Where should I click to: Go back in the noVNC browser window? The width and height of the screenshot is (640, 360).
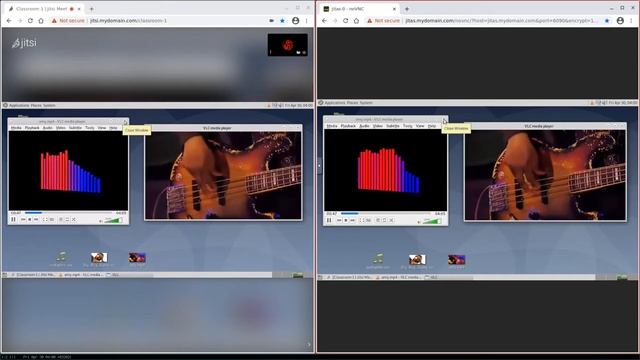[x=324, y=20]
